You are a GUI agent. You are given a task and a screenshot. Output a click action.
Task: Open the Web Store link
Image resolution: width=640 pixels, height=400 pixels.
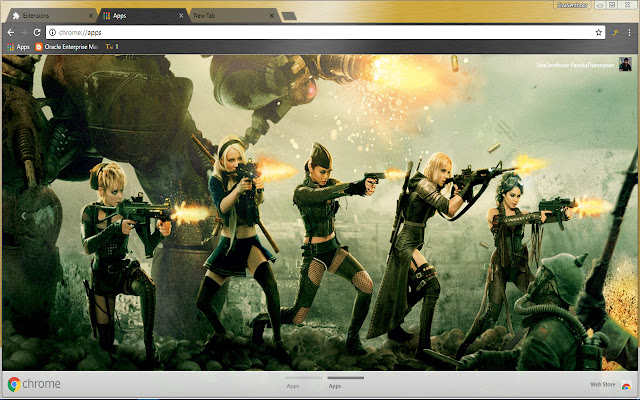tap(602, 384)
